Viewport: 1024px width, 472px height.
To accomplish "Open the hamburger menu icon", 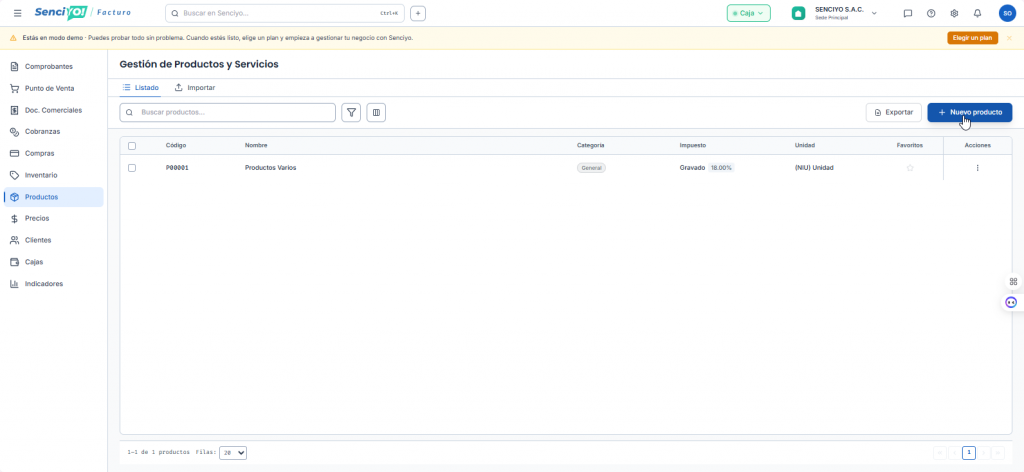I will click(x=18, y=13).
